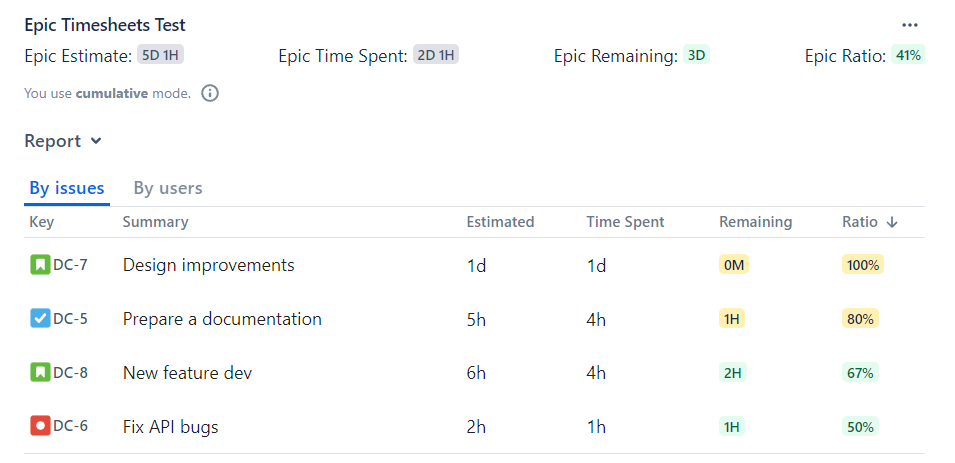This screenshot has height=463, width=955.
Task: Open the three-dot more options menu
Action: pyautogui.click(x=909, y=25)
